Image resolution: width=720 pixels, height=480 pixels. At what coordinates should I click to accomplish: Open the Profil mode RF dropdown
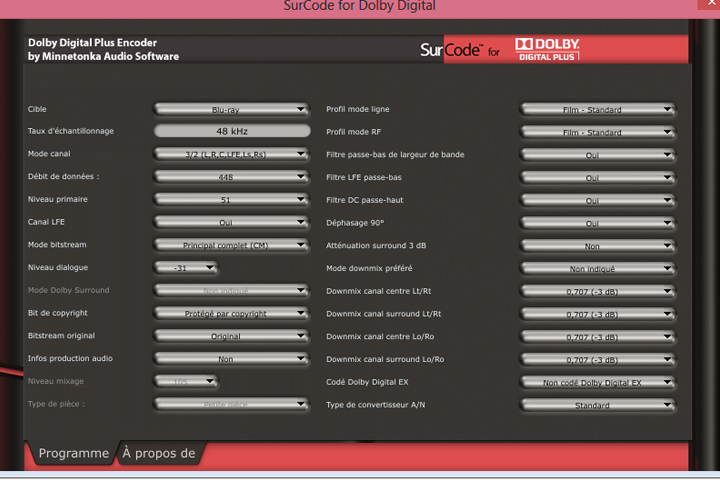coord(598,132)
